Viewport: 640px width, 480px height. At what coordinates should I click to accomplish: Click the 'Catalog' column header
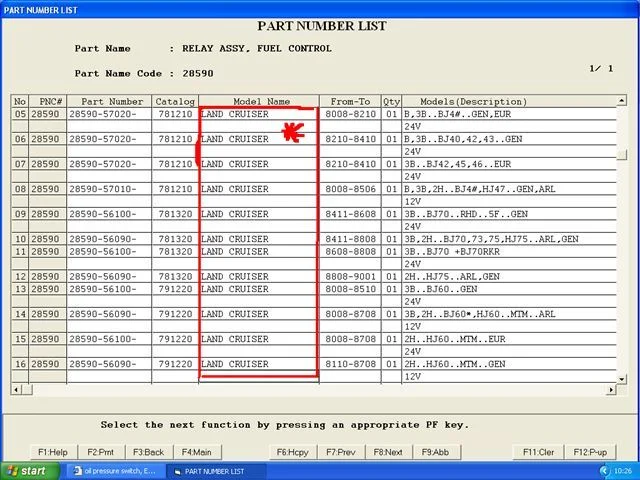[175, 101]
